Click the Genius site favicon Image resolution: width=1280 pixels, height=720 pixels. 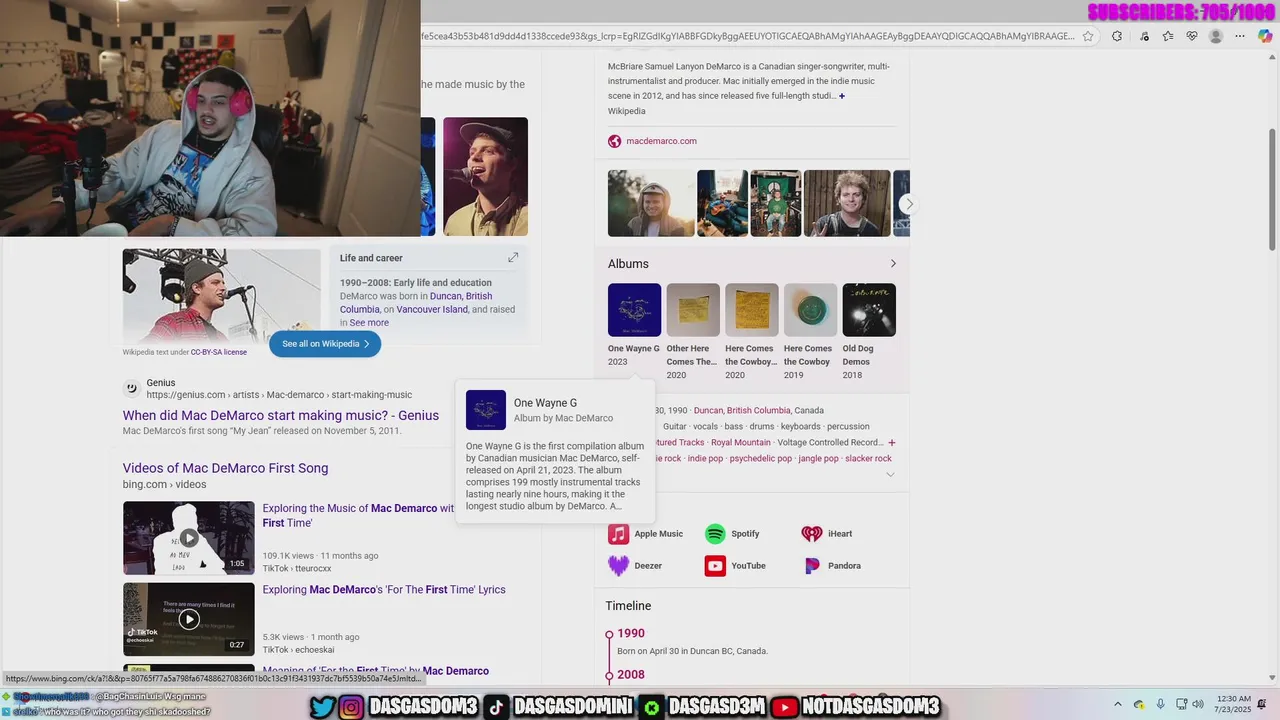132,388
